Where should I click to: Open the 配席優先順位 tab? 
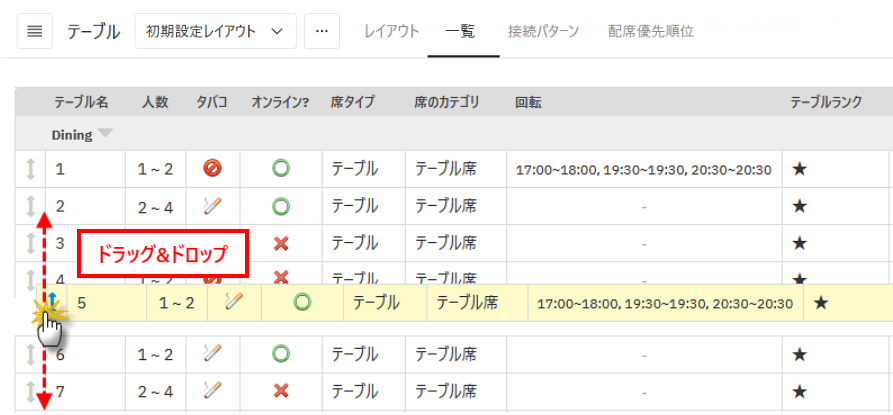(x=651, y=31)
